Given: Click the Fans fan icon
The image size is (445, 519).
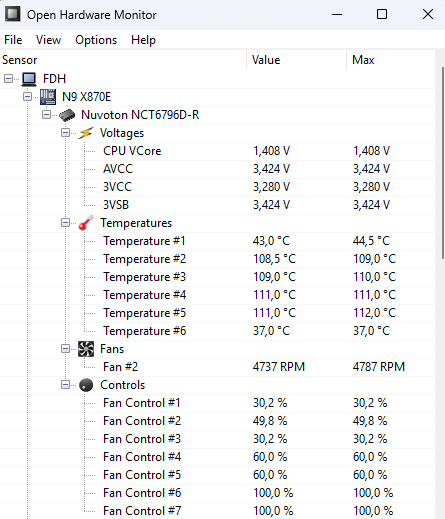Looking at the screenshot, I should click(86, 349).
